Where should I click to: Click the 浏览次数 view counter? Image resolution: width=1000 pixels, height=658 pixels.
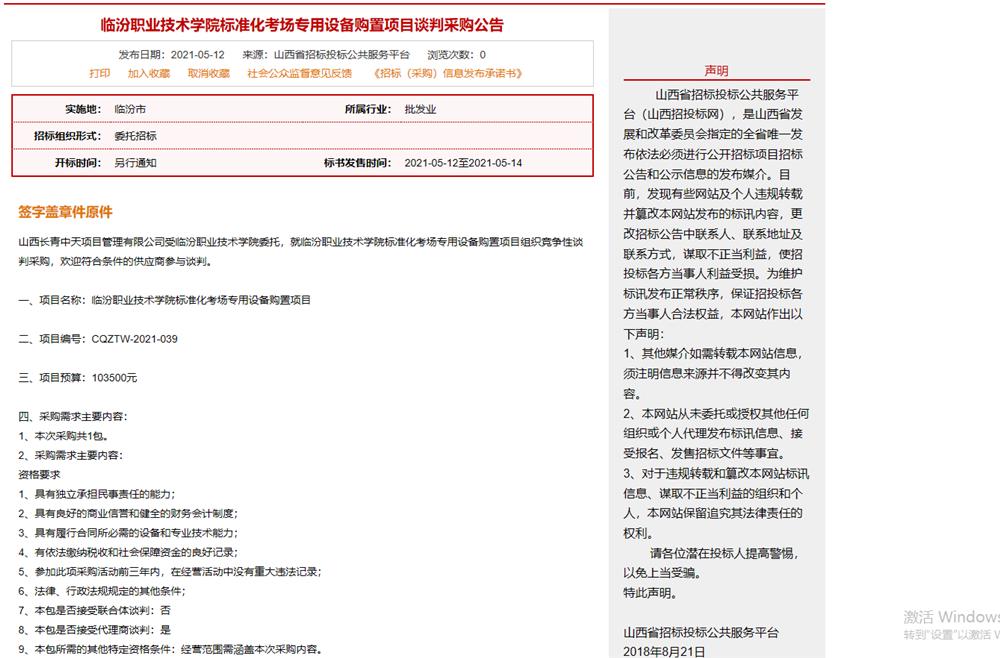456,55
